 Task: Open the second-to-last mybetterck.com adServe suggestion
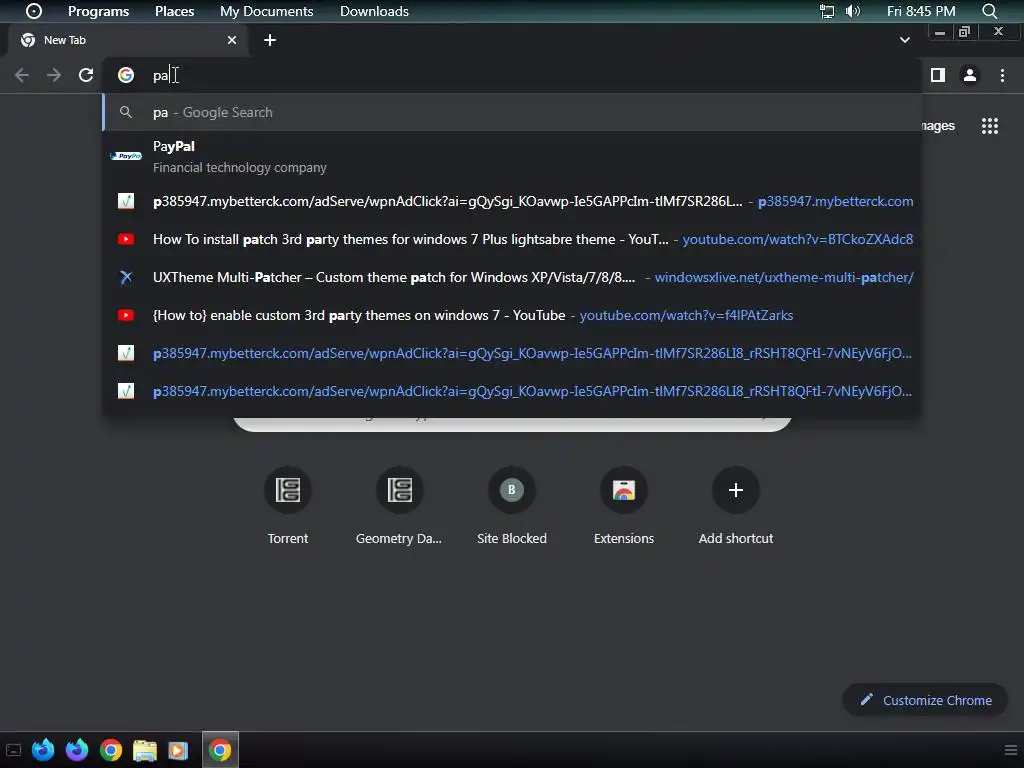[x=512, y=353]
